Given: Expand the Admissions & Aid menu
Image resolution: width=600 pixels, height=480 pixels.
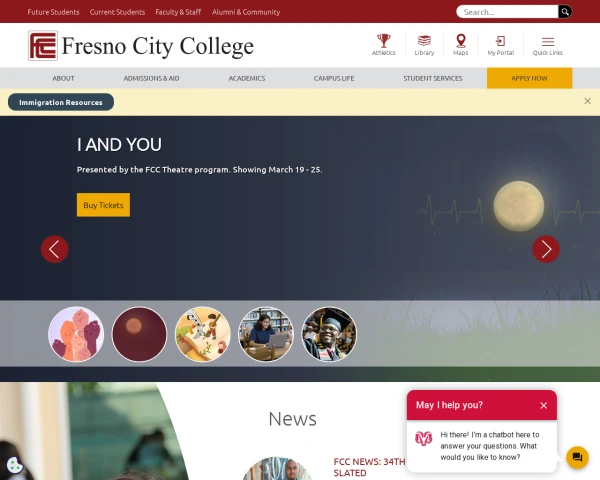Looking at the screenshot, I should pyautogui.click(x=151, y=78).
